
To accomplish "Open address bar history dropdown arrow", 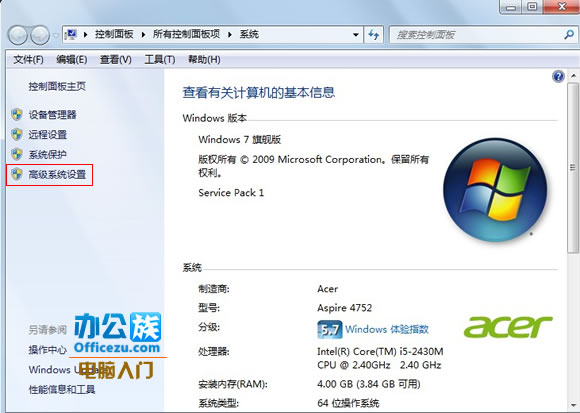I will coord(356,35).
